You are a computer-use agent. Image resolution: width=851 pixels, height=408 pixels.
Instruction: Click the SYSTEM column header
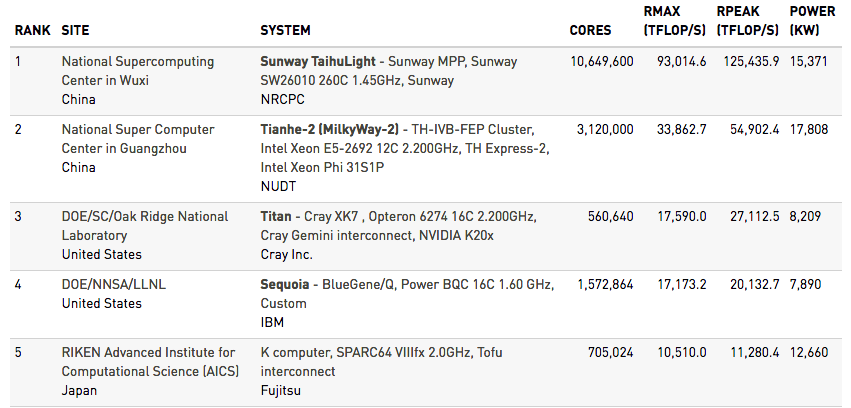tap(285, 31)
